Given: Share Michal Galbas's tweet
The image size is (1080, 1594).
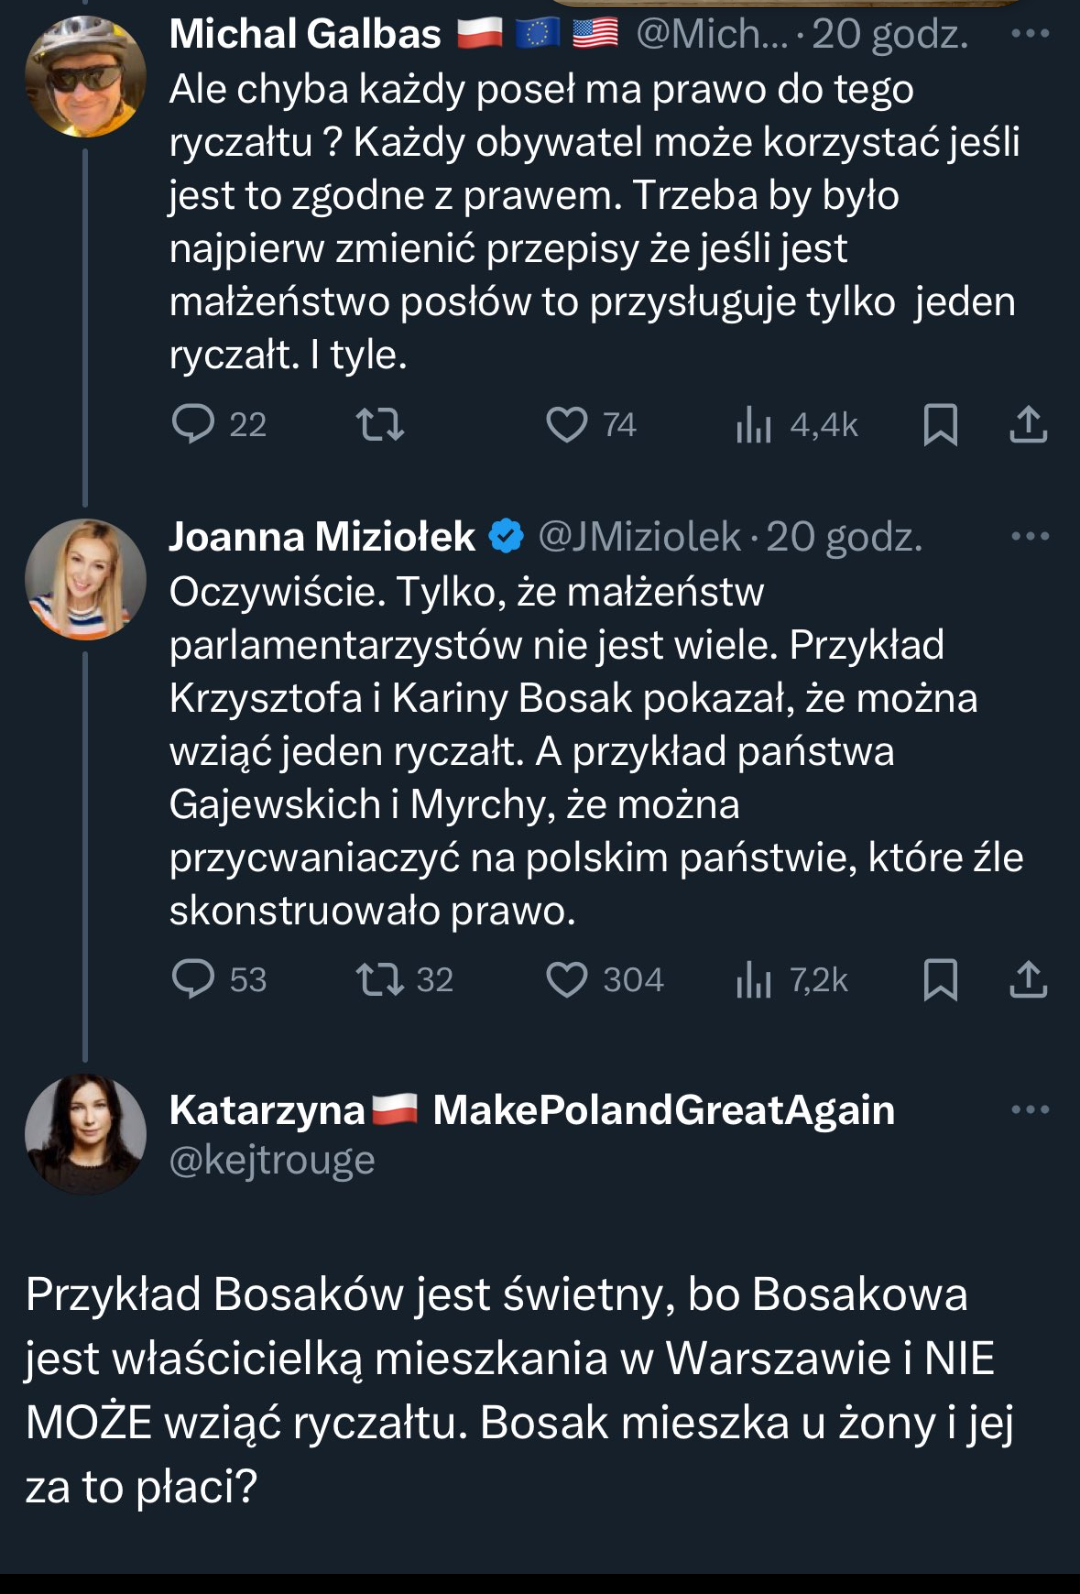Looking at the screenshot, I should tap(1028, 424).
